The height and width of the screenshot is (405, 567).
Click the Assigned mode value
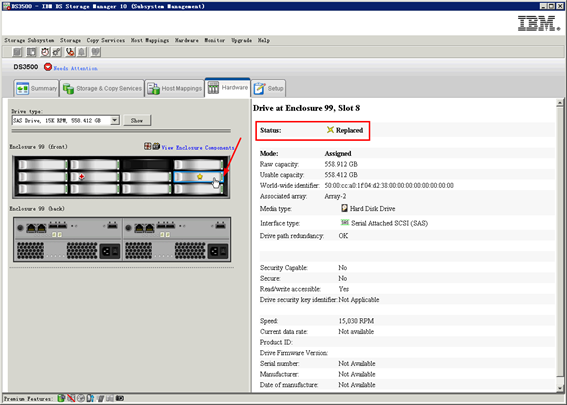[338, 153]
